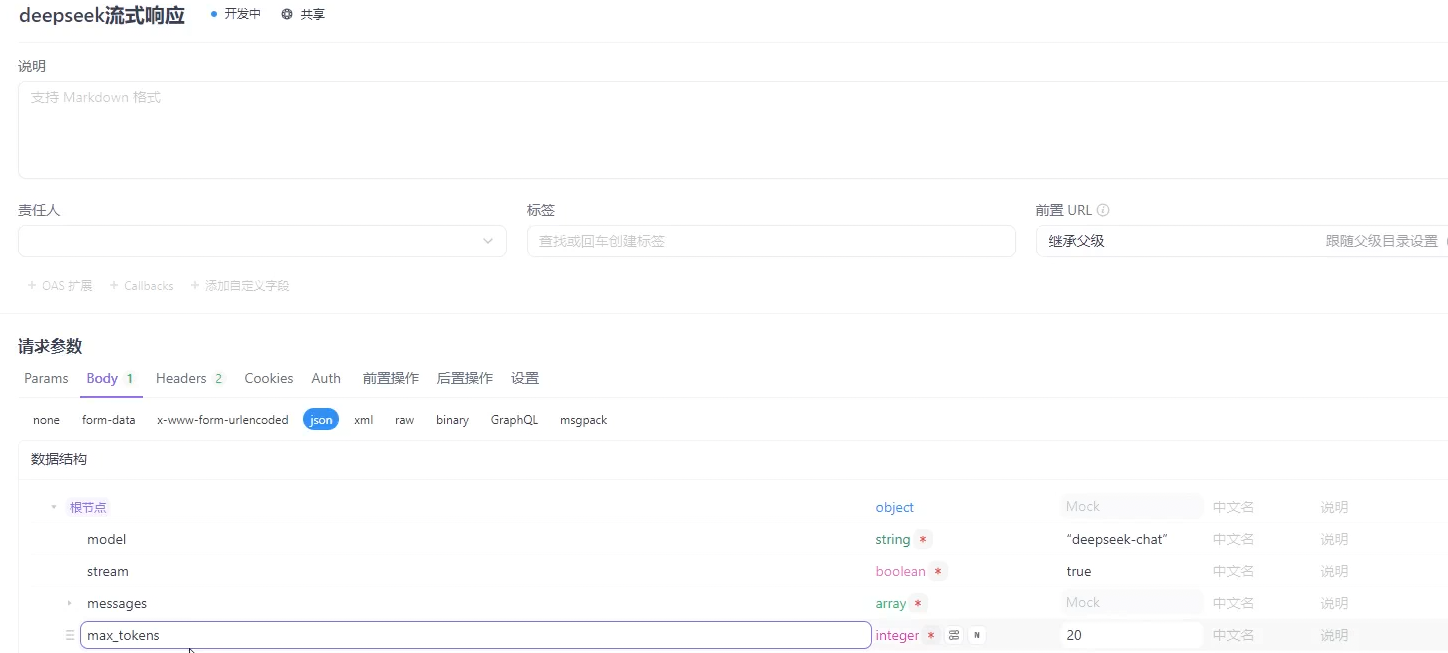
Task: Change the integer type of max_tokens
Action: [x=897, y=635]
